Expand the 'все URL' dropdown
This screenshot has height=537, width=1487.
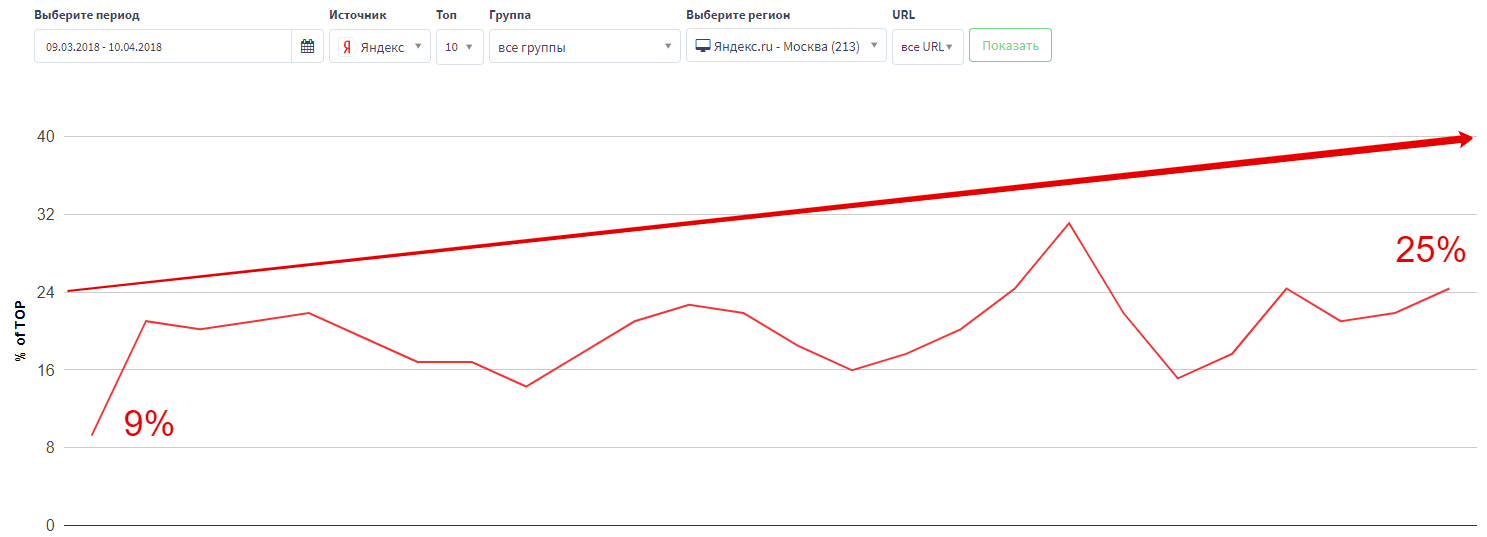[927, 46]
